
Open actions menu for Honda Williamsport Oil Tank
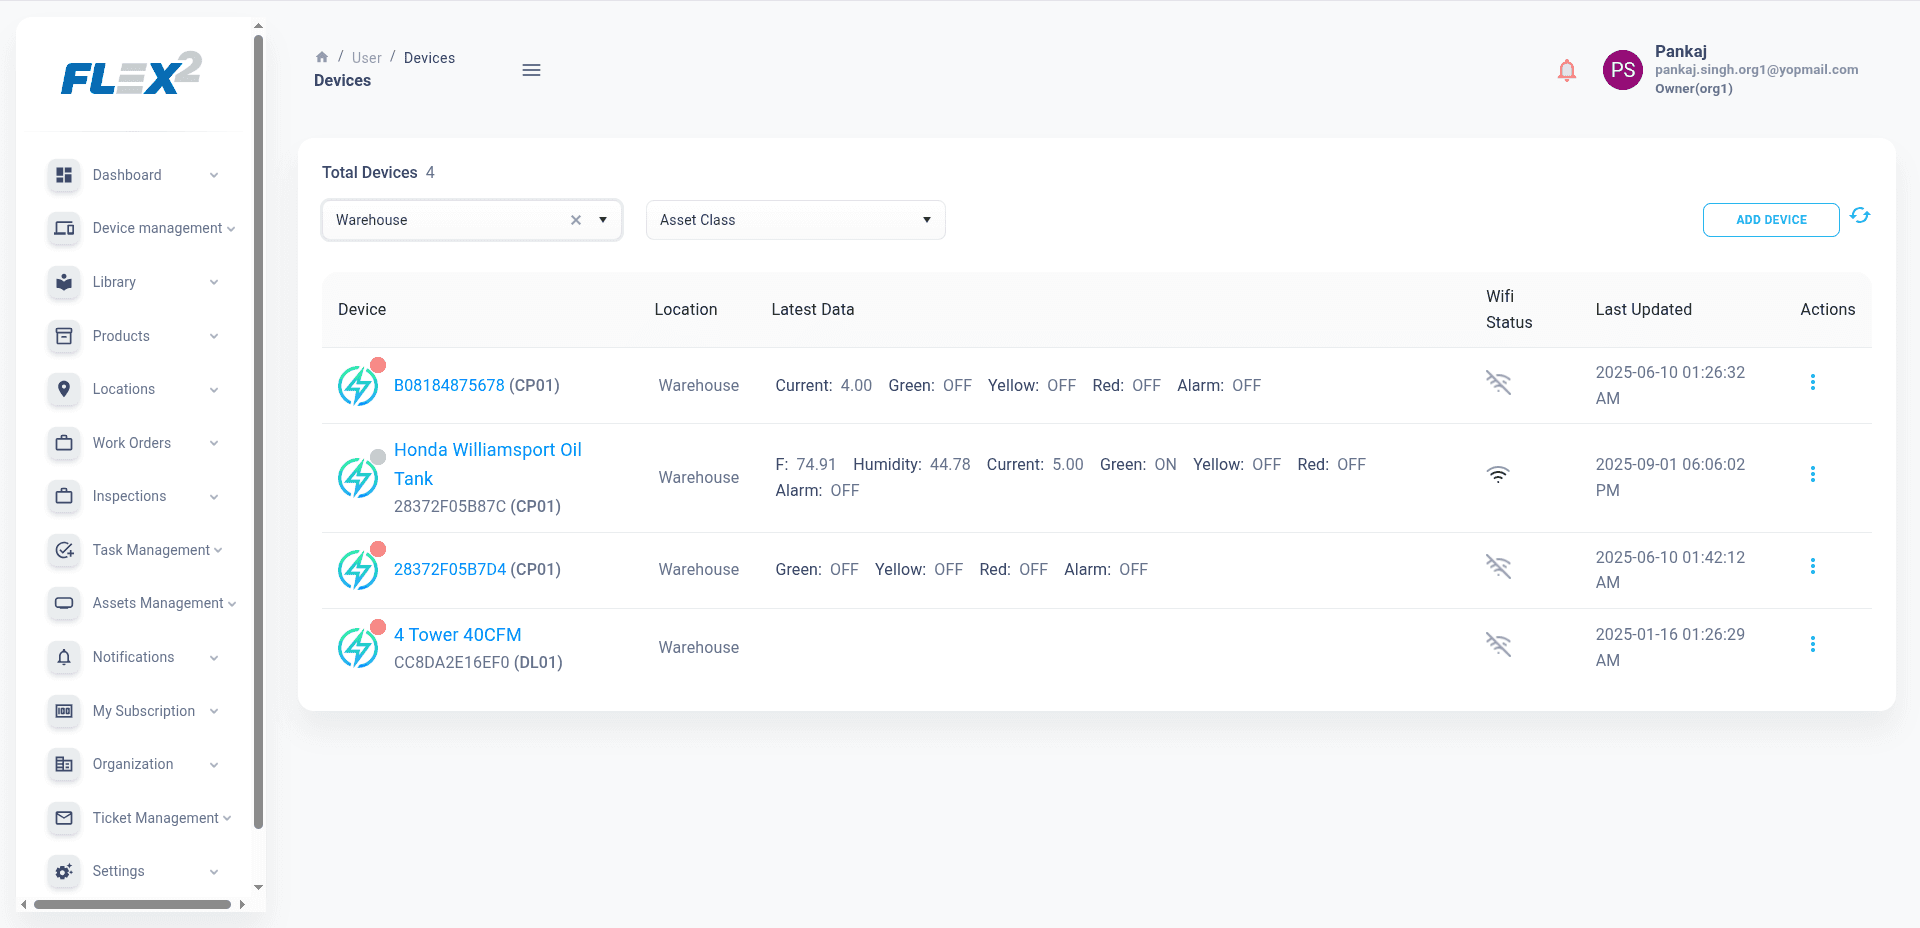(1812, 475)
